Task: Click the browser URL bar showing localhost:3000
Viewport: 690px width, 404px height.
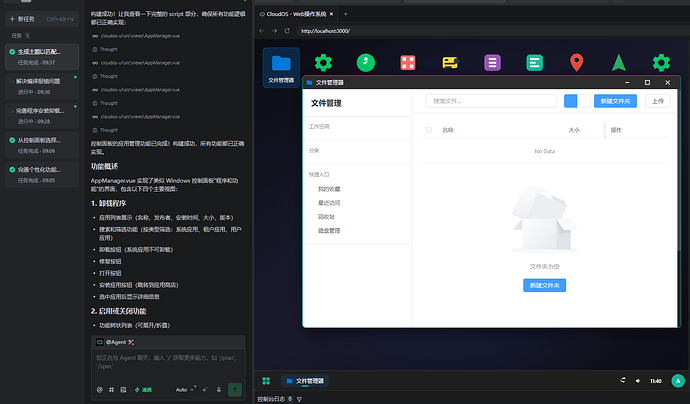Action: (491, 31)
